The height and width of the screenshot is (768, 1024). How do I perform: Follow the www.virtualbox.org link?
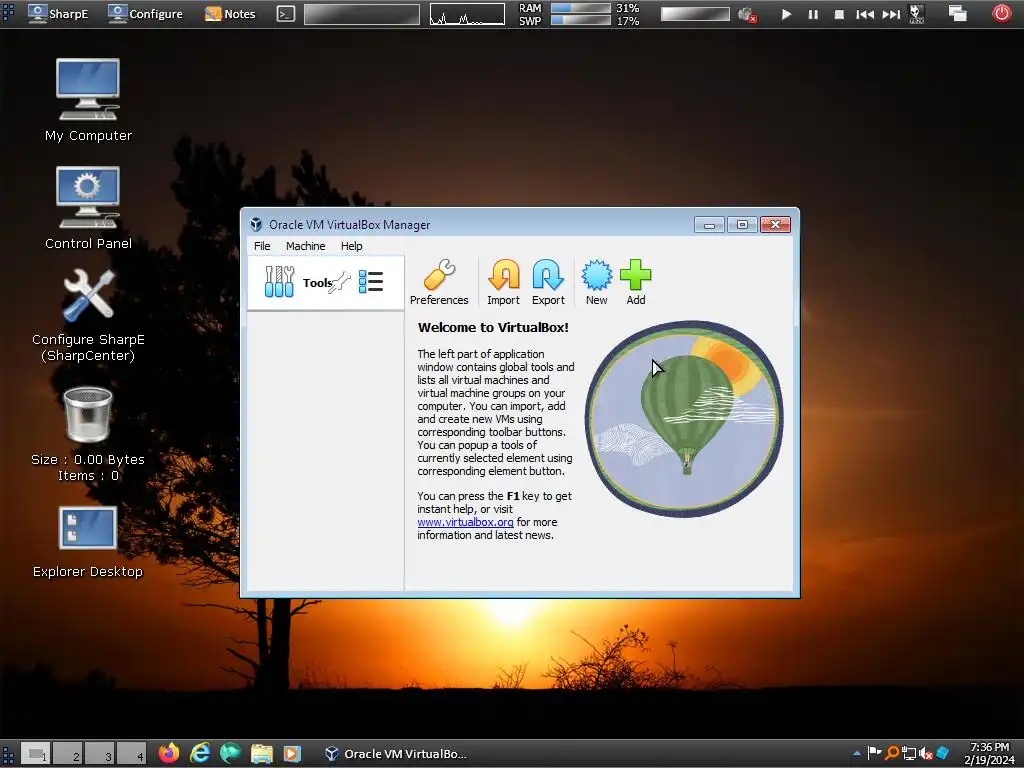tap(465, 522)
